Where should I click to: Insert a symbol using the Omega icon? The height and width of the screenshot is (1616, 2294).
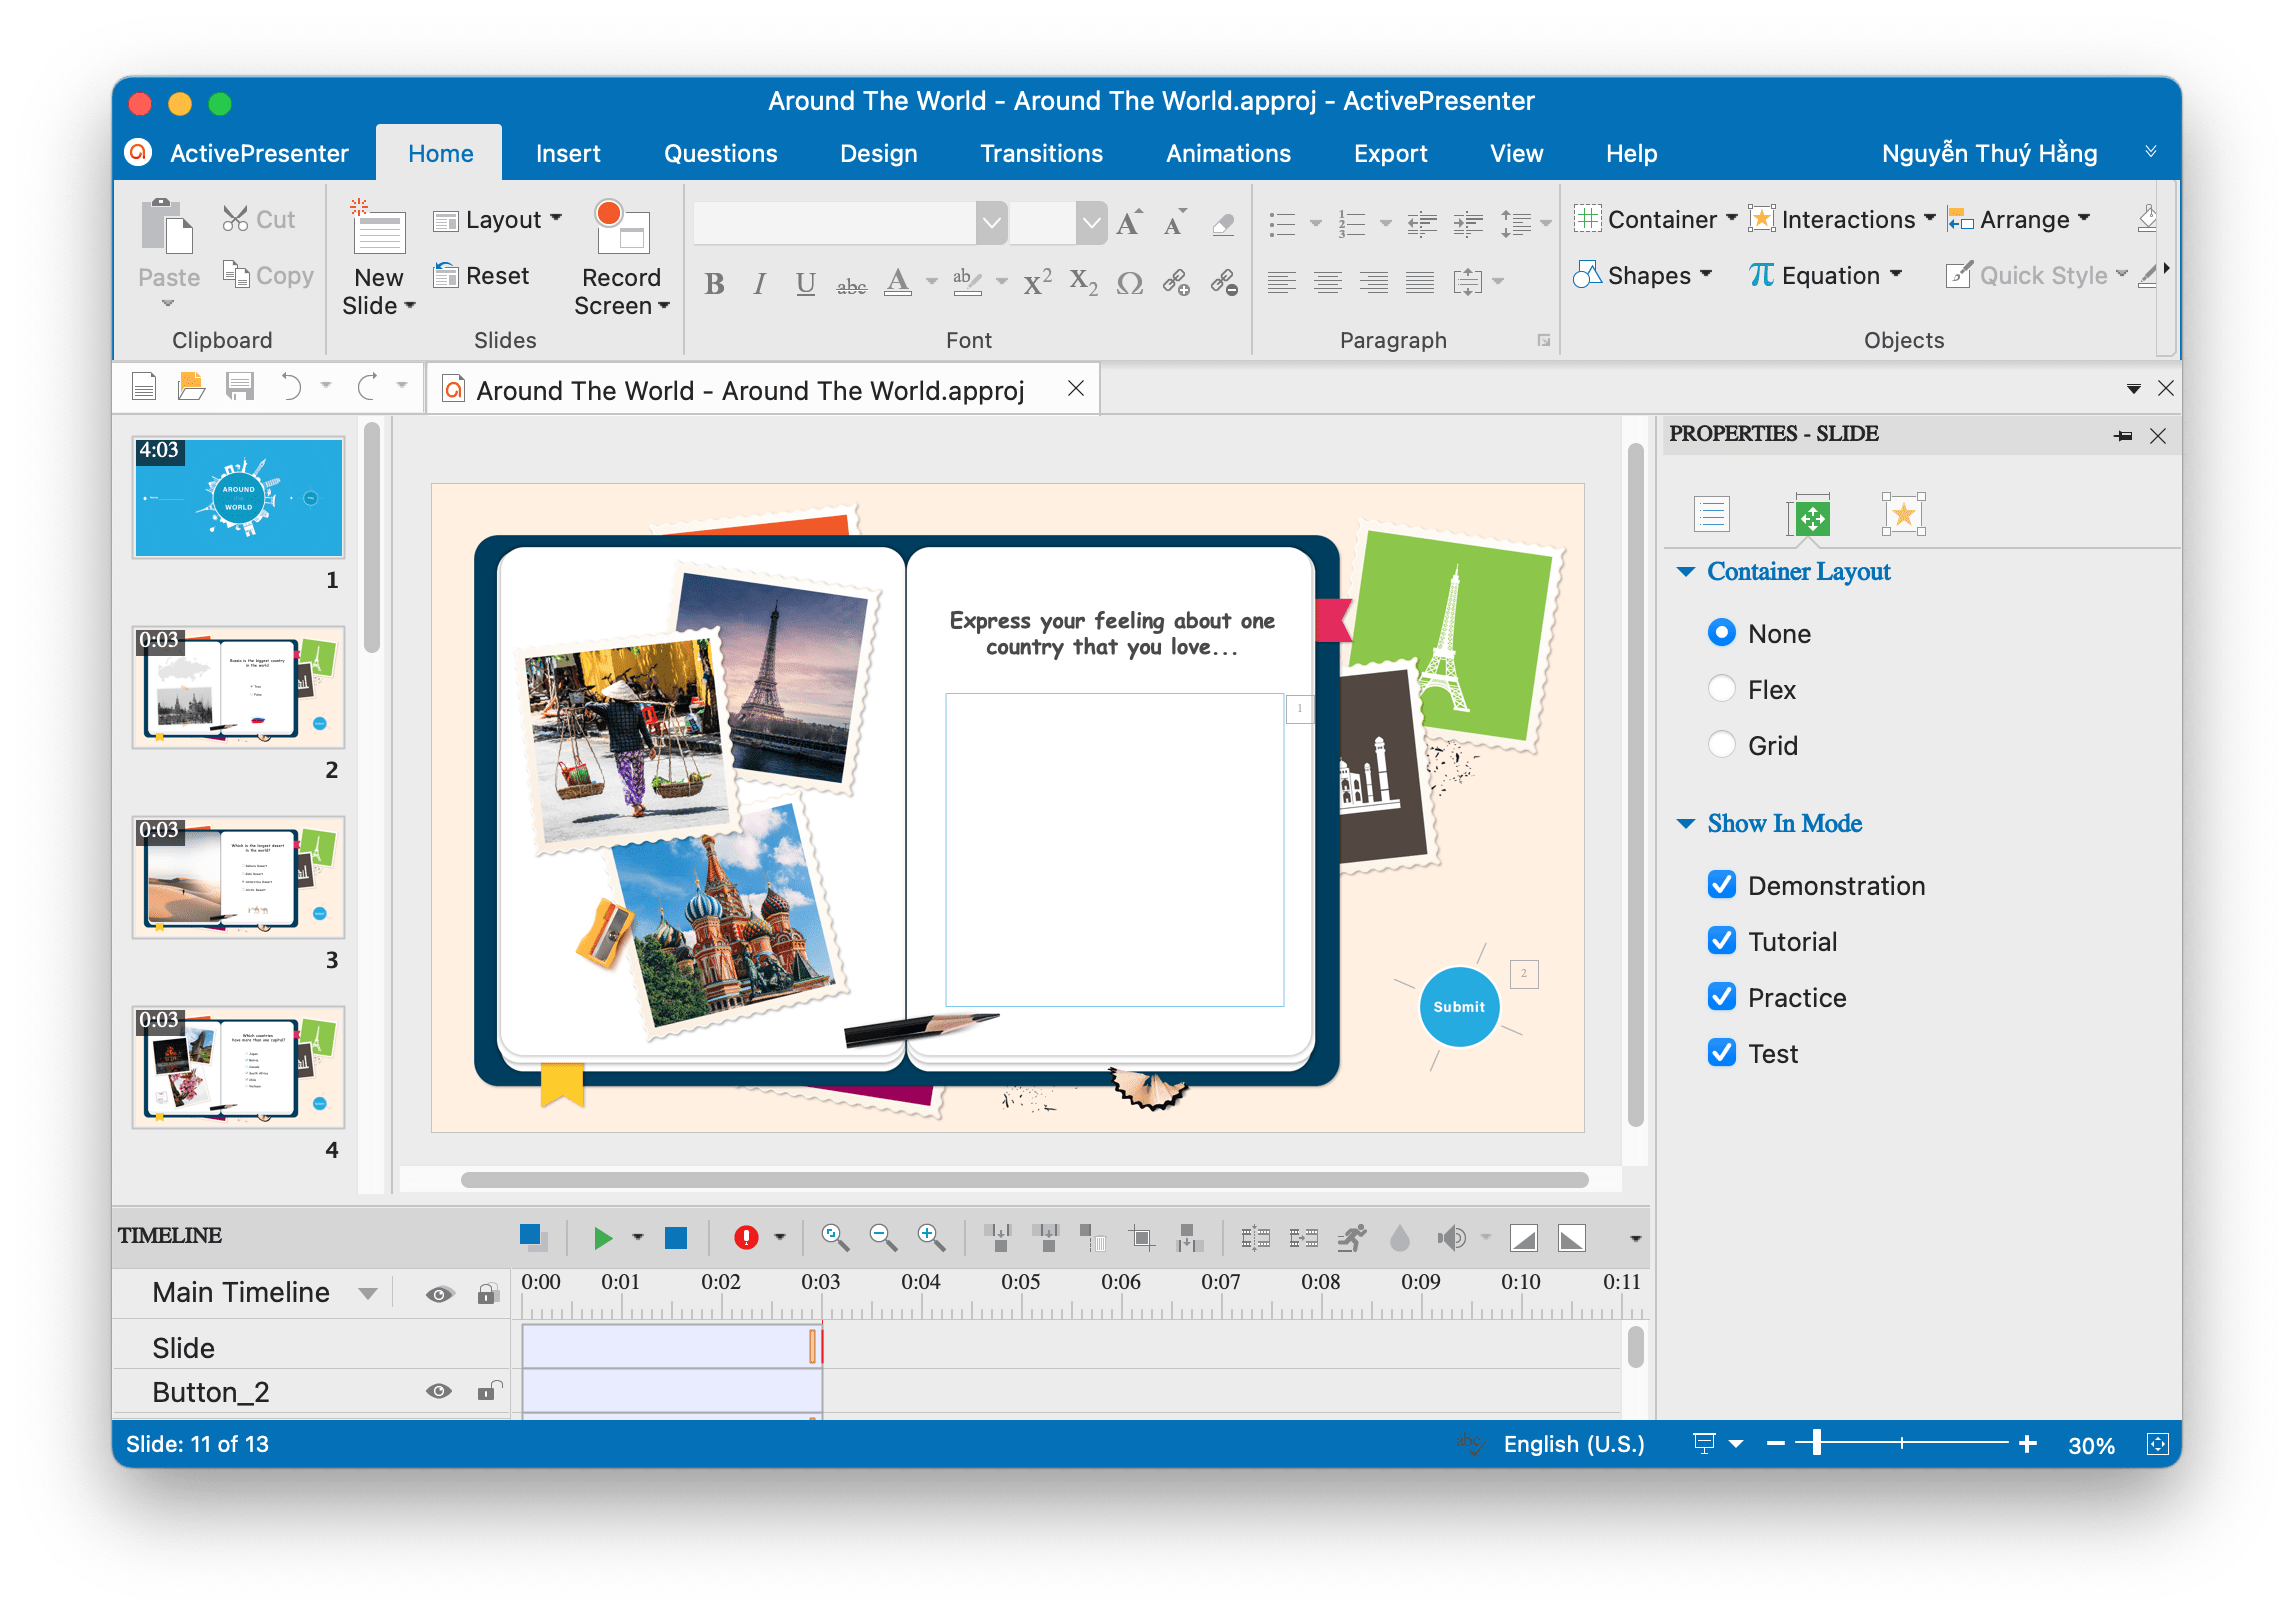[x=1129, y=283]
